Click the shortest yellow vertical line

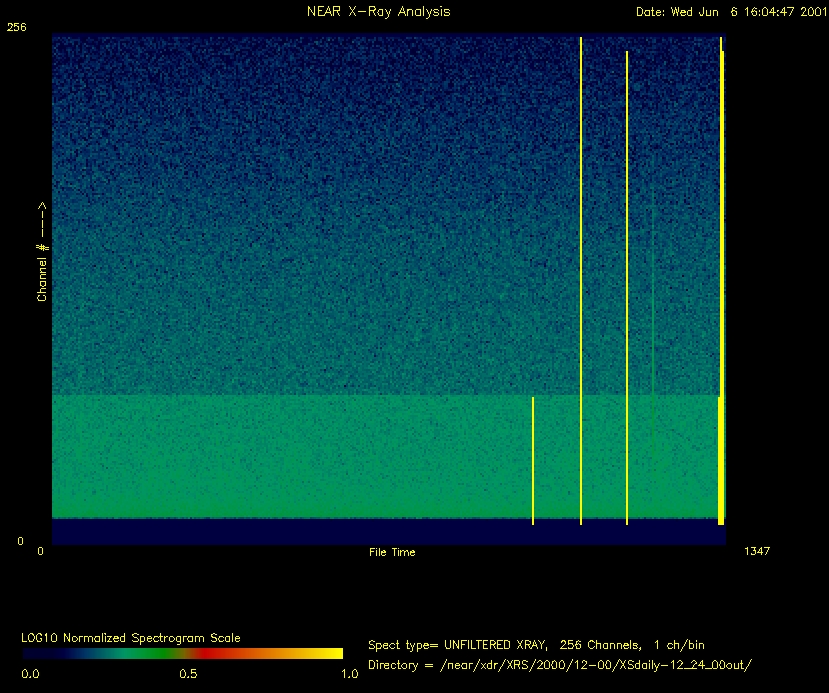coord(533,460)
